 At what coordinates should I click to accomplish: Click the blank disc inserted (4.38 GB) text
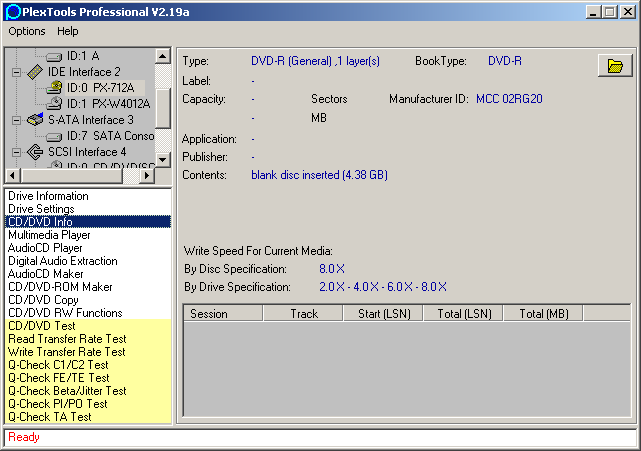point(319,175)
